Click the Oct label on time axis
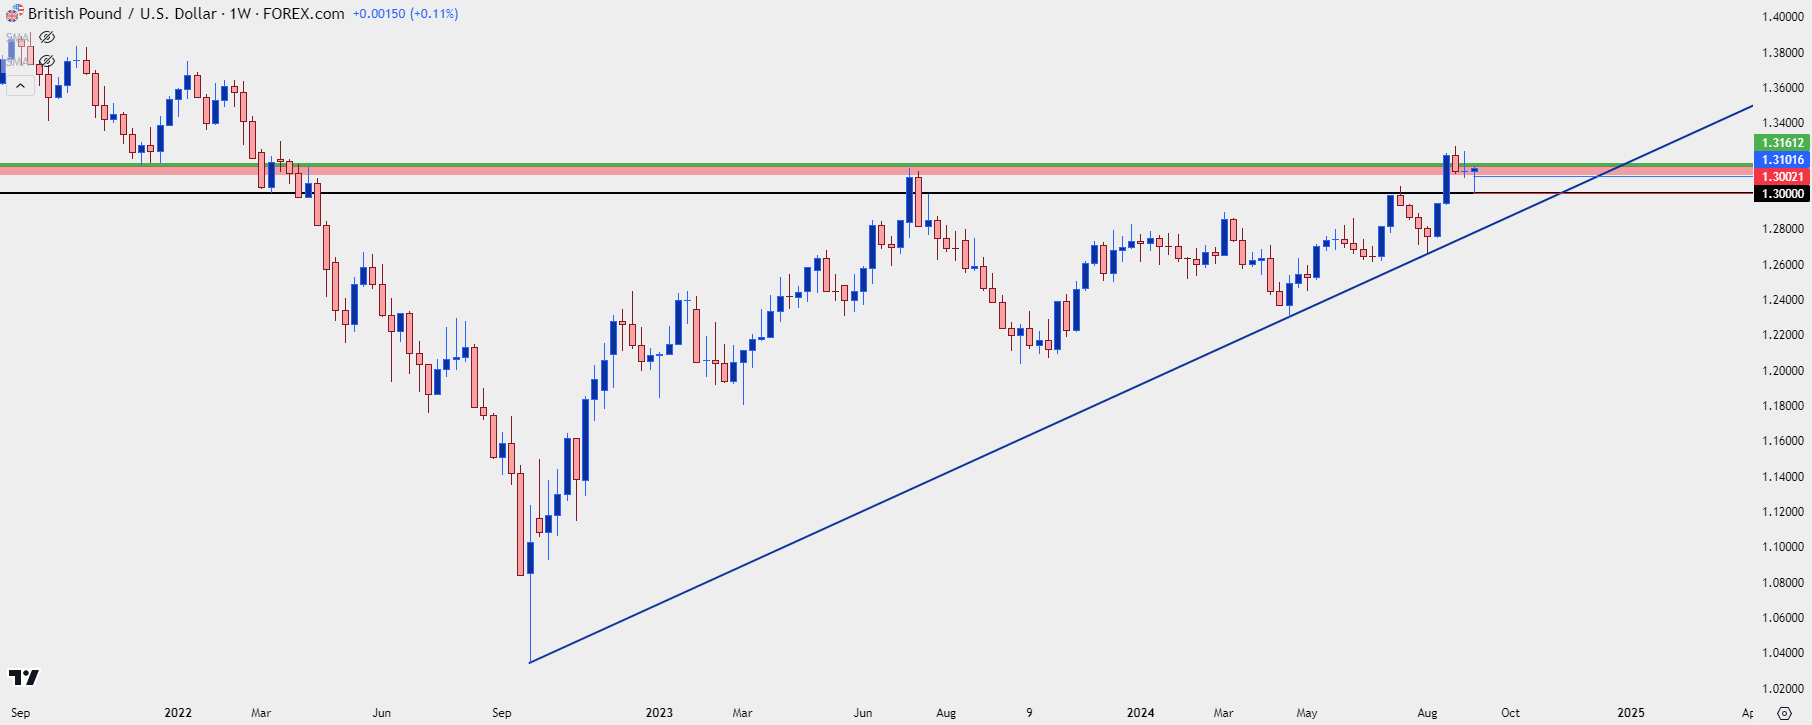This screenshot has height=725, width=1812. tap(1510, 713)
